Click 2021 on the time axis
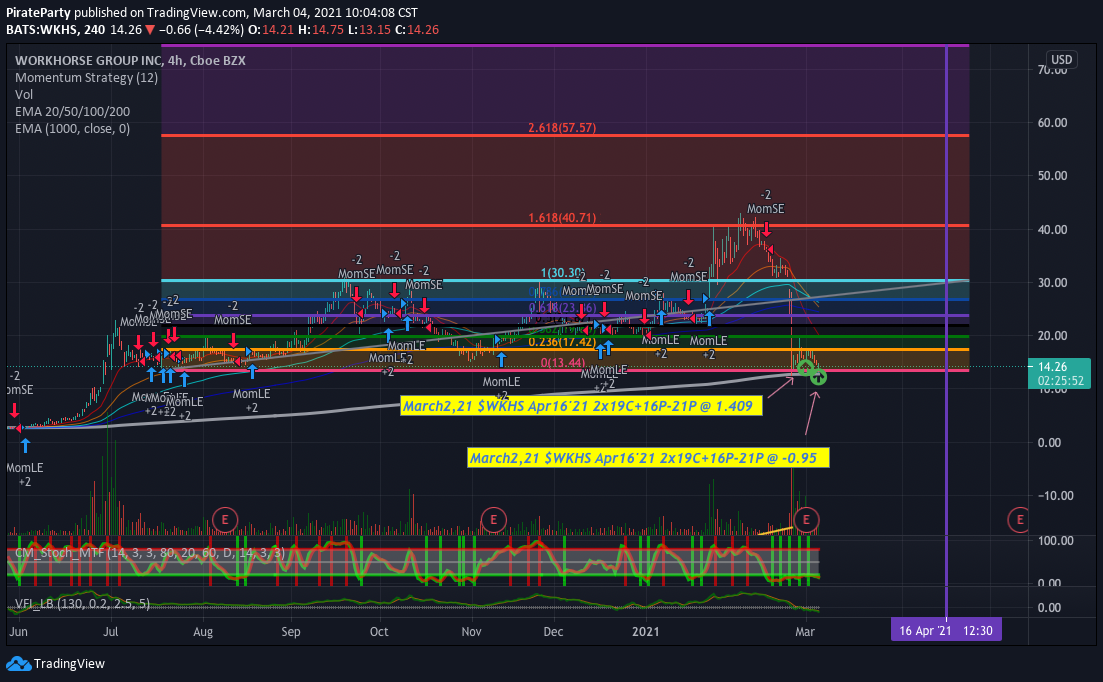1103x682 pixels. pos(646,631)
